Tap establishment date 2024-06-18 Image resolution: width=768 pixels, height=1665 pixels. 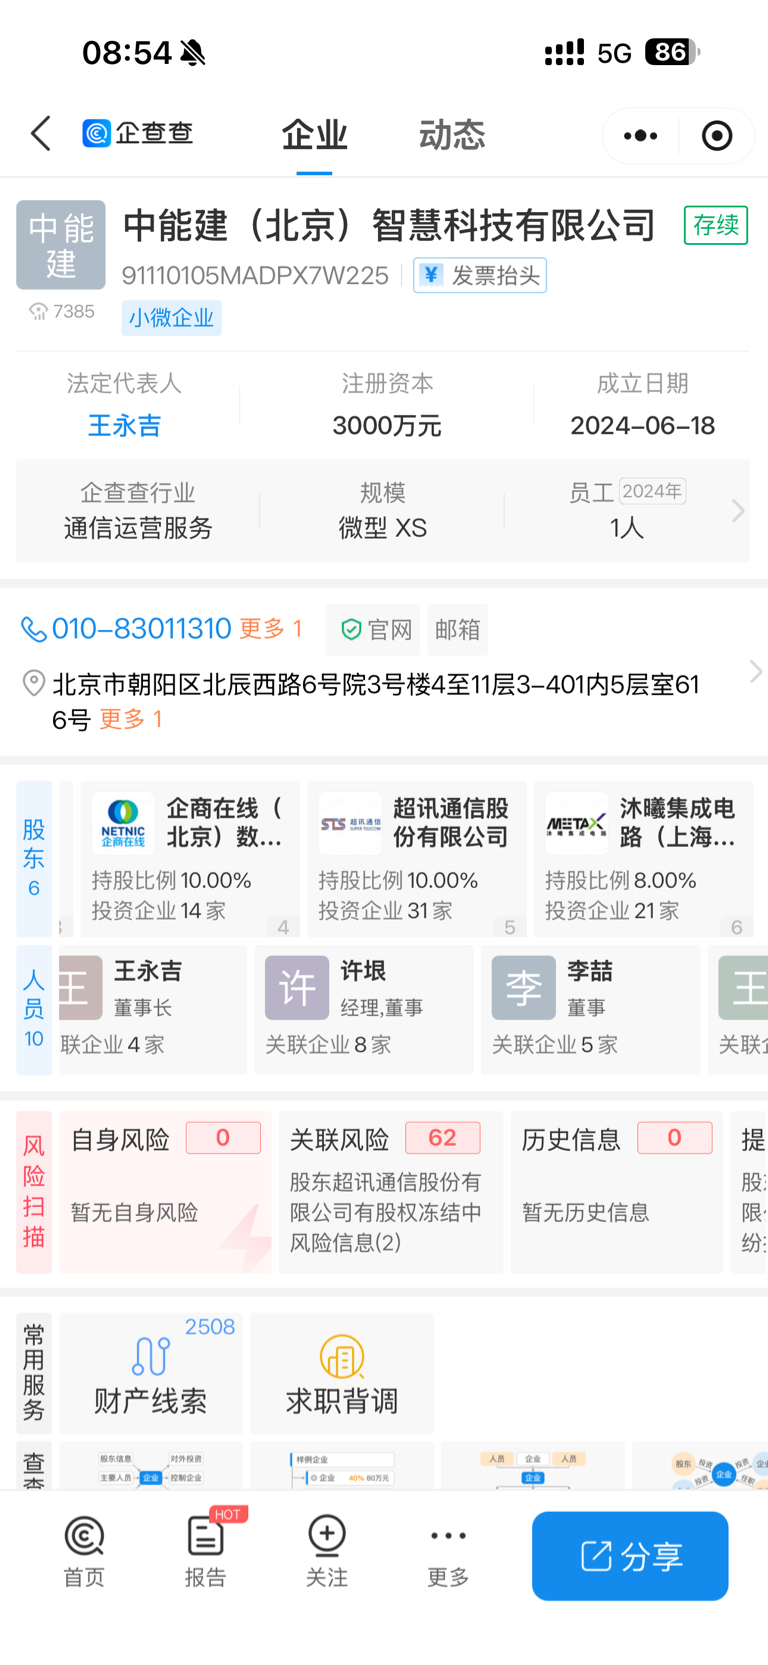pyautogui.click(x=643, y=426)
